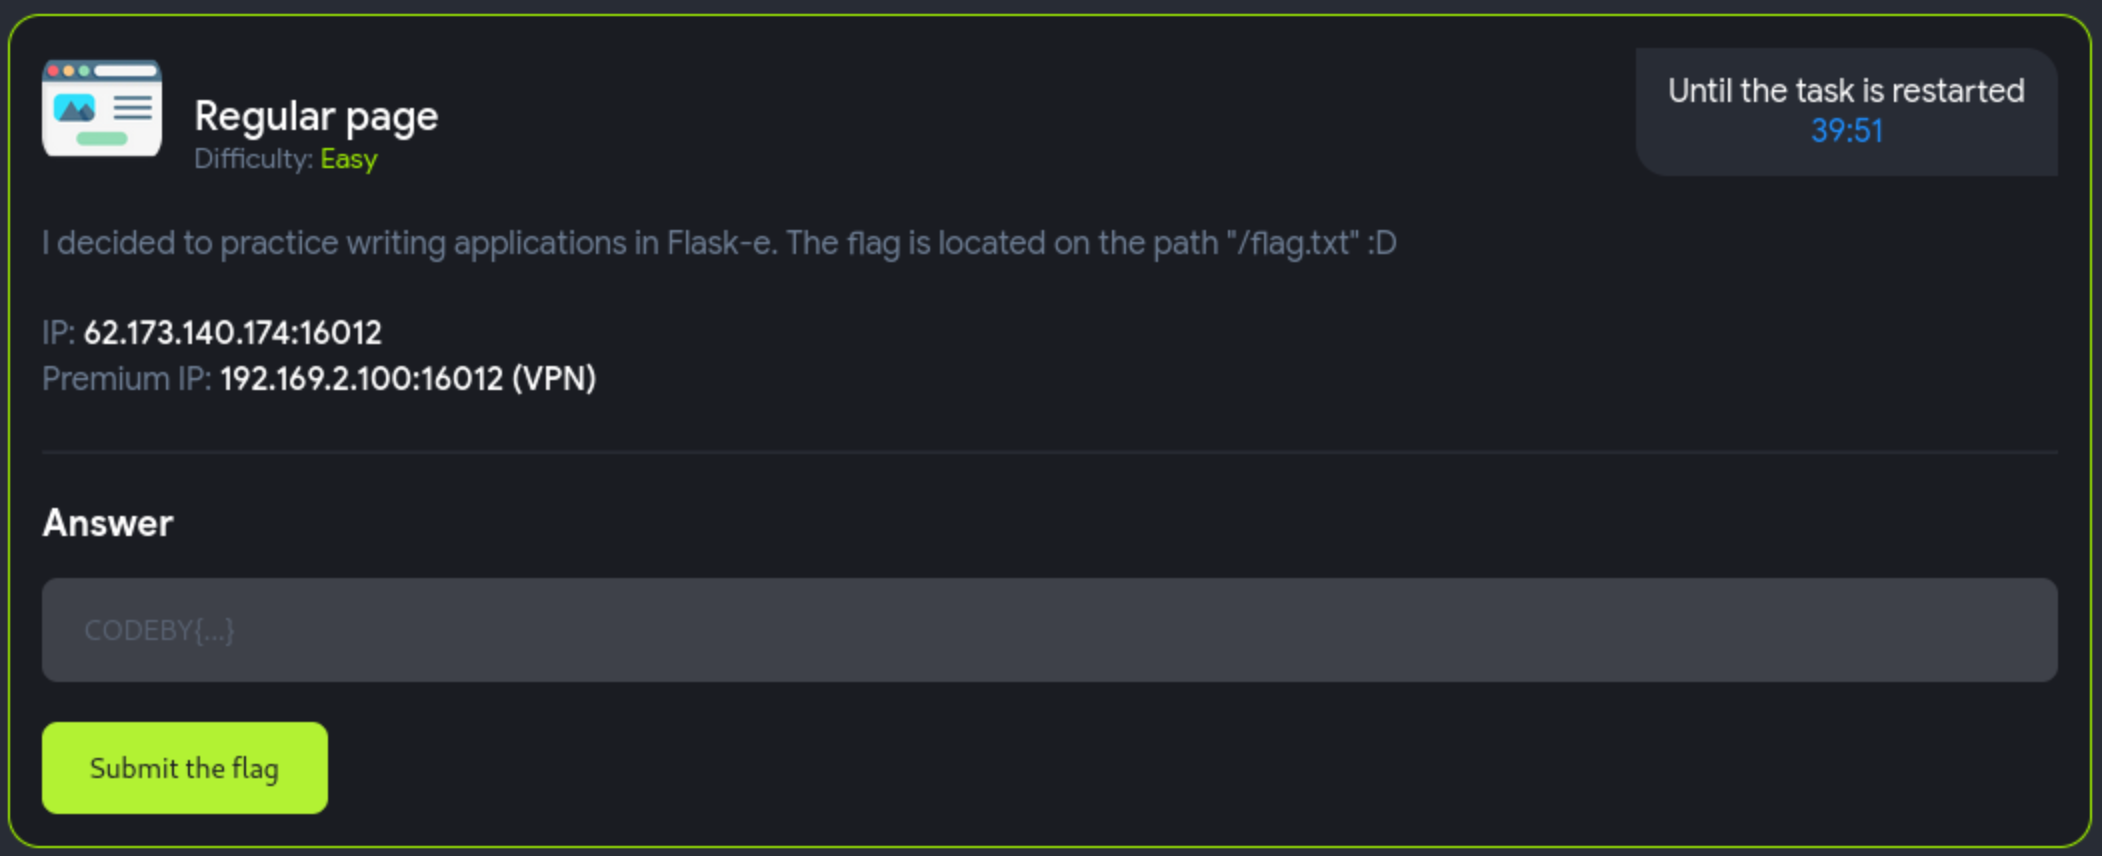2102x856 pixels.
Task: Click the "Premium IP:" label
Action: pos(126,379)
